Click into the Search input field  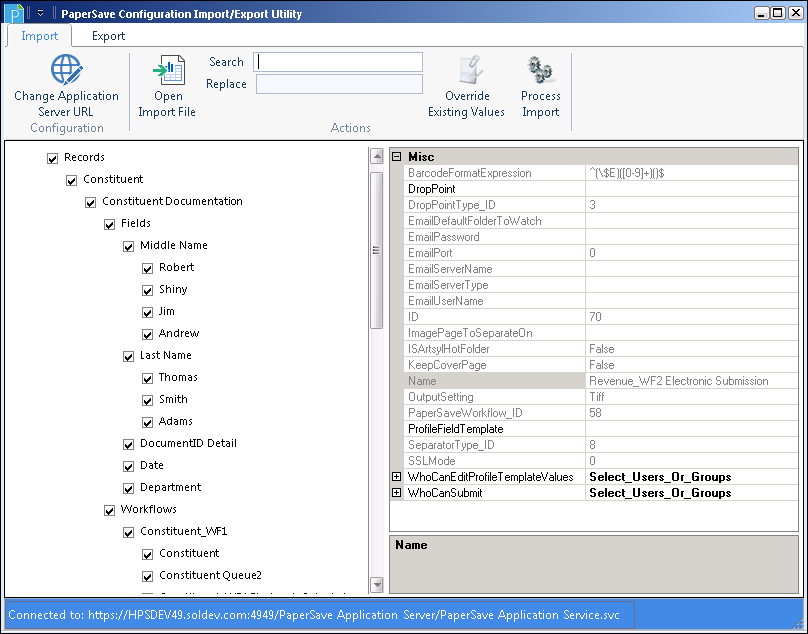(x=338, y=62)
